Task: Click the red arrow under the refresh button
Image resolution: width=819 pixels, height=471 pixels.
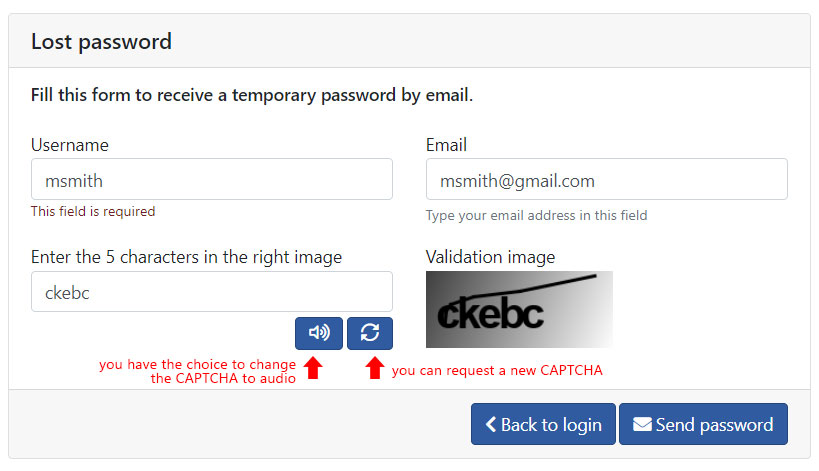Action: pos(375,368)
